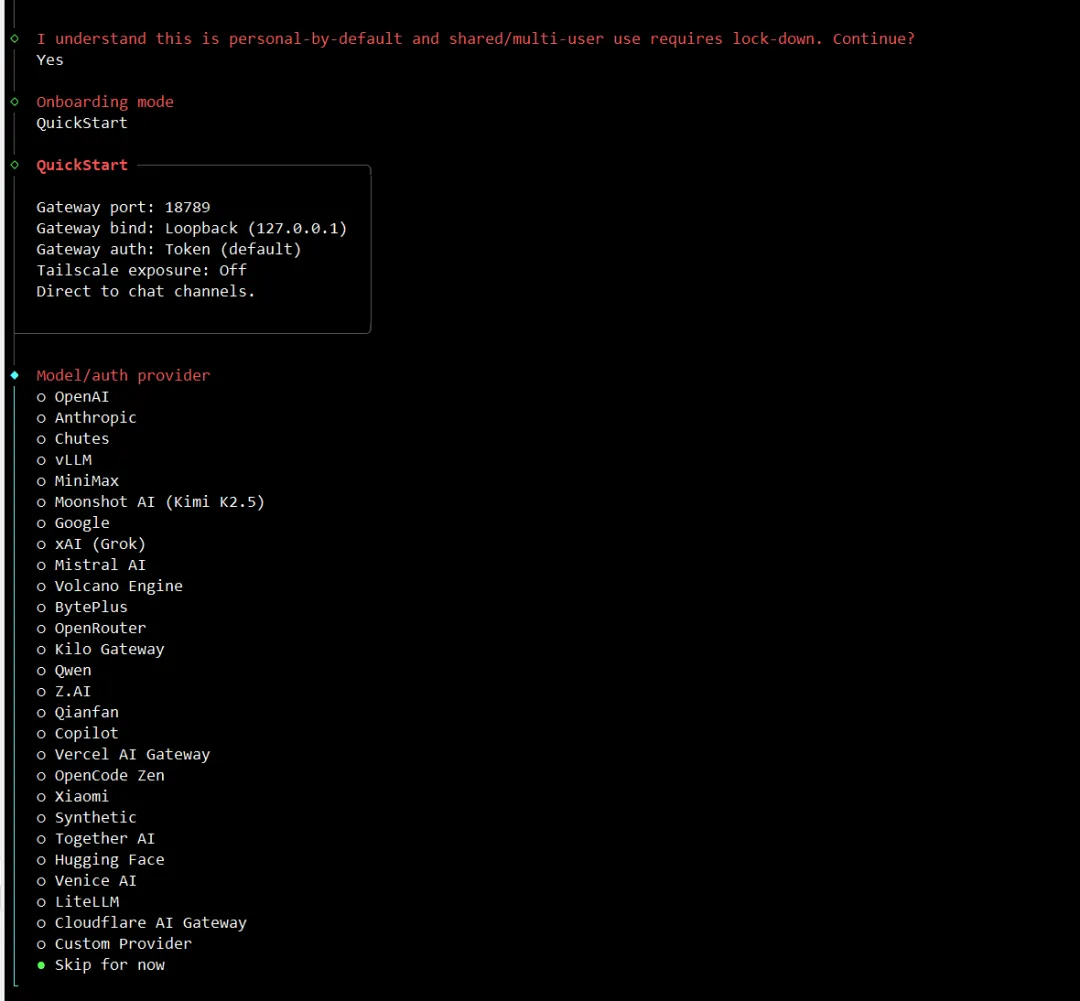Select the LiteLLM provider option
This screenshot has width=1080, height=1001.
click(78, 902)
